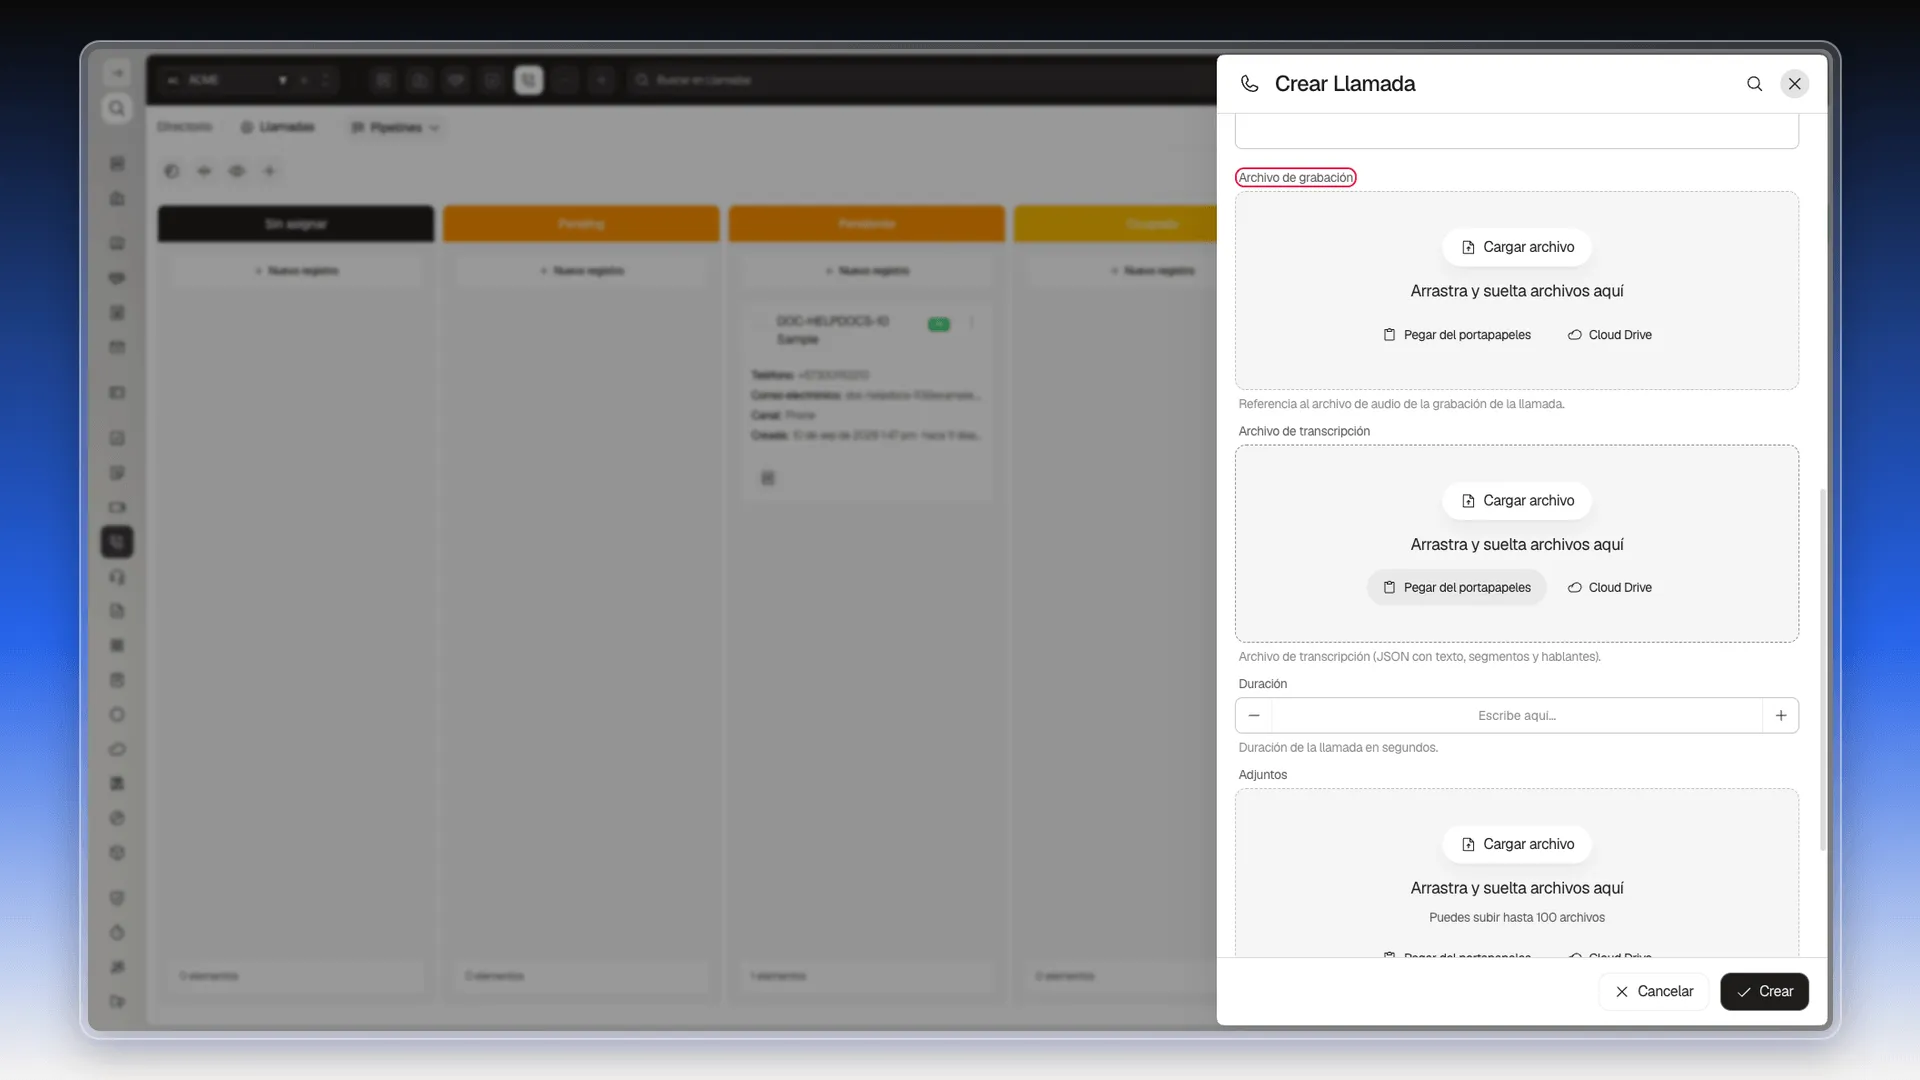The height and width of the screenshot is (1080, 1920).
Task: Click Pegar del portapapeles for recording file
Action: coord(1457,335)
